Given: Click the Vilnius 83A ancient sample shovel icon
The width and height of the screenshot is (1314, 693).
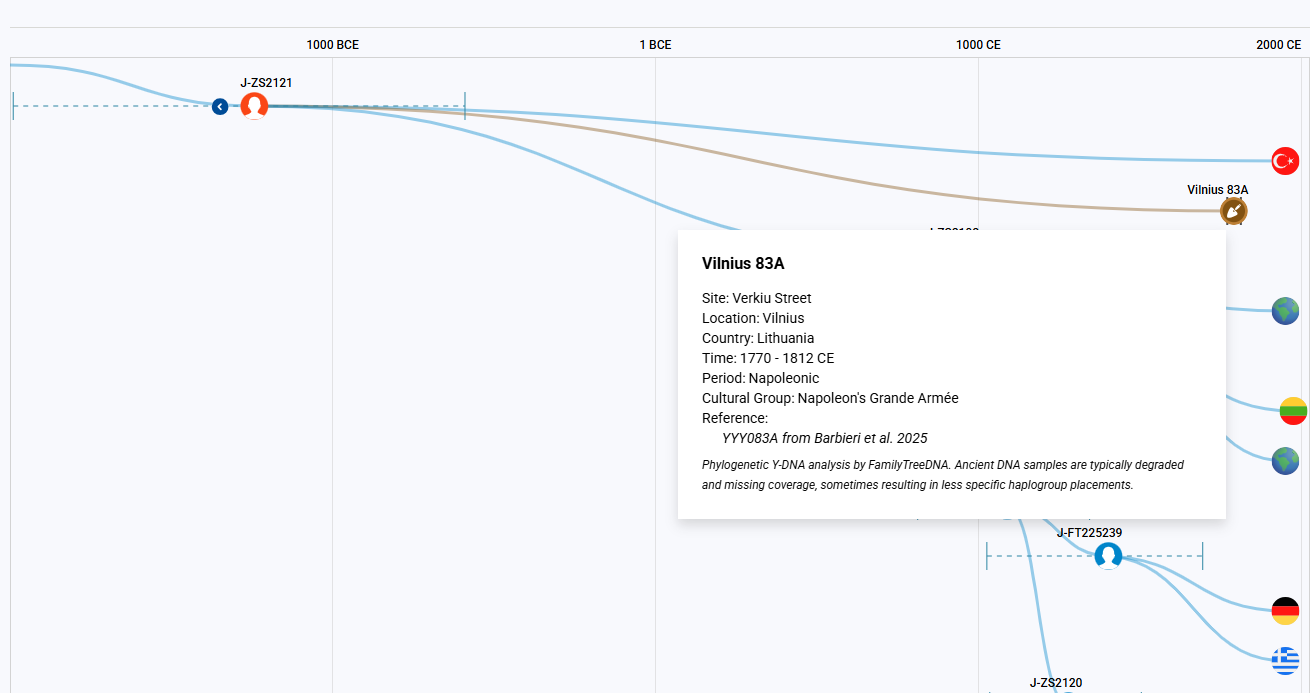Looking at the screenshot, I should click(x=1233, y=211).
